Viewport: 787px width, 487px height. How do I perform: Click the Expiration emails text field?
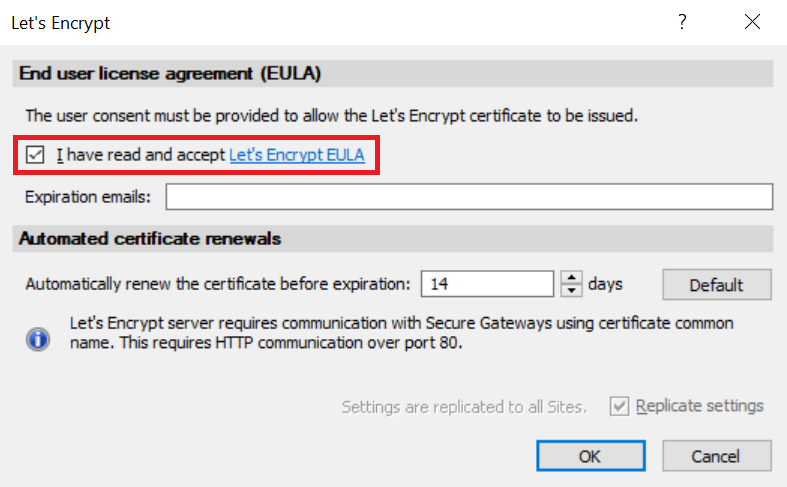(469, 197)
